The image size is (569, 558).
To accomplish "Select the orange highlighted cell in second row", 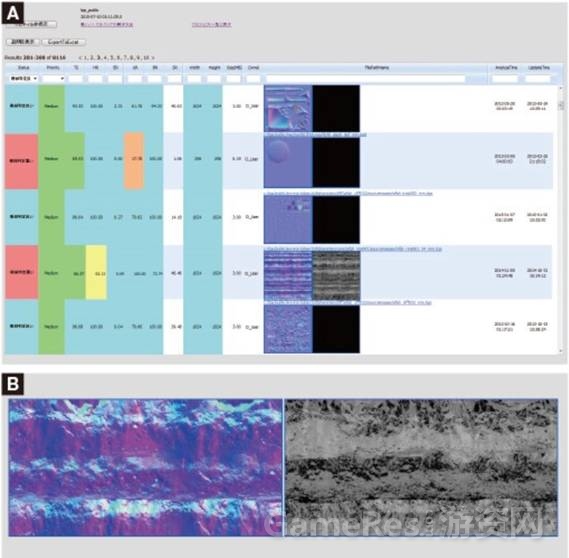I will pyautogui.click(x=134, y=161).
